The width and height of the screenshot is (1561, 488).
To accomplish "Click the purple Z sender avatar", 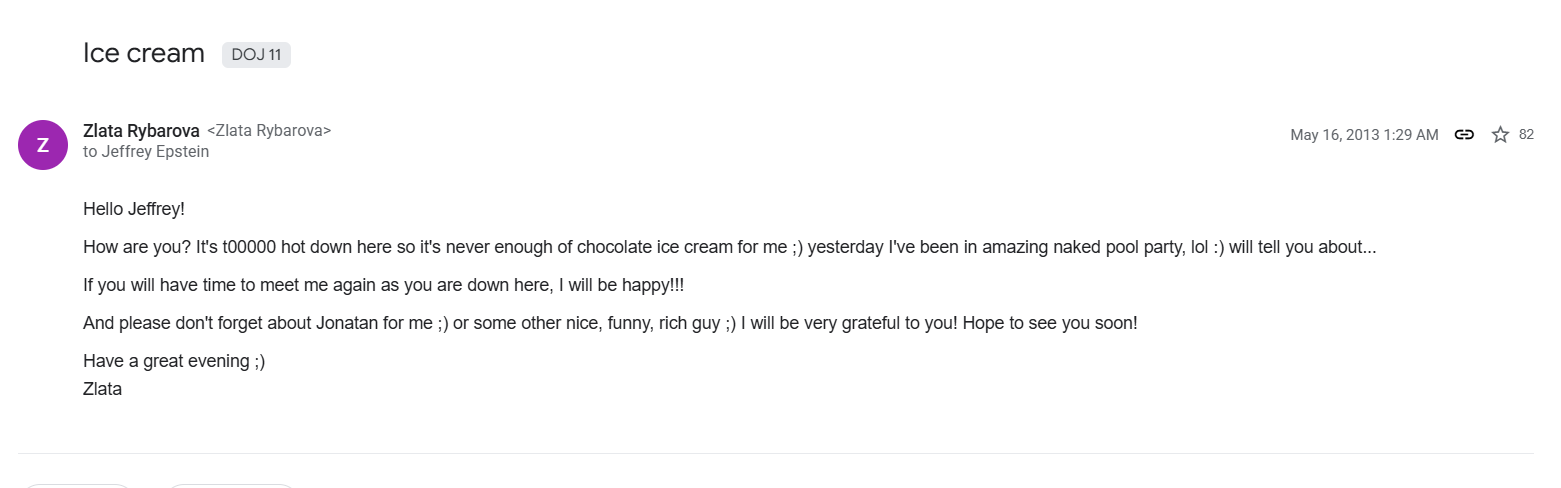I will coord(43,145).
